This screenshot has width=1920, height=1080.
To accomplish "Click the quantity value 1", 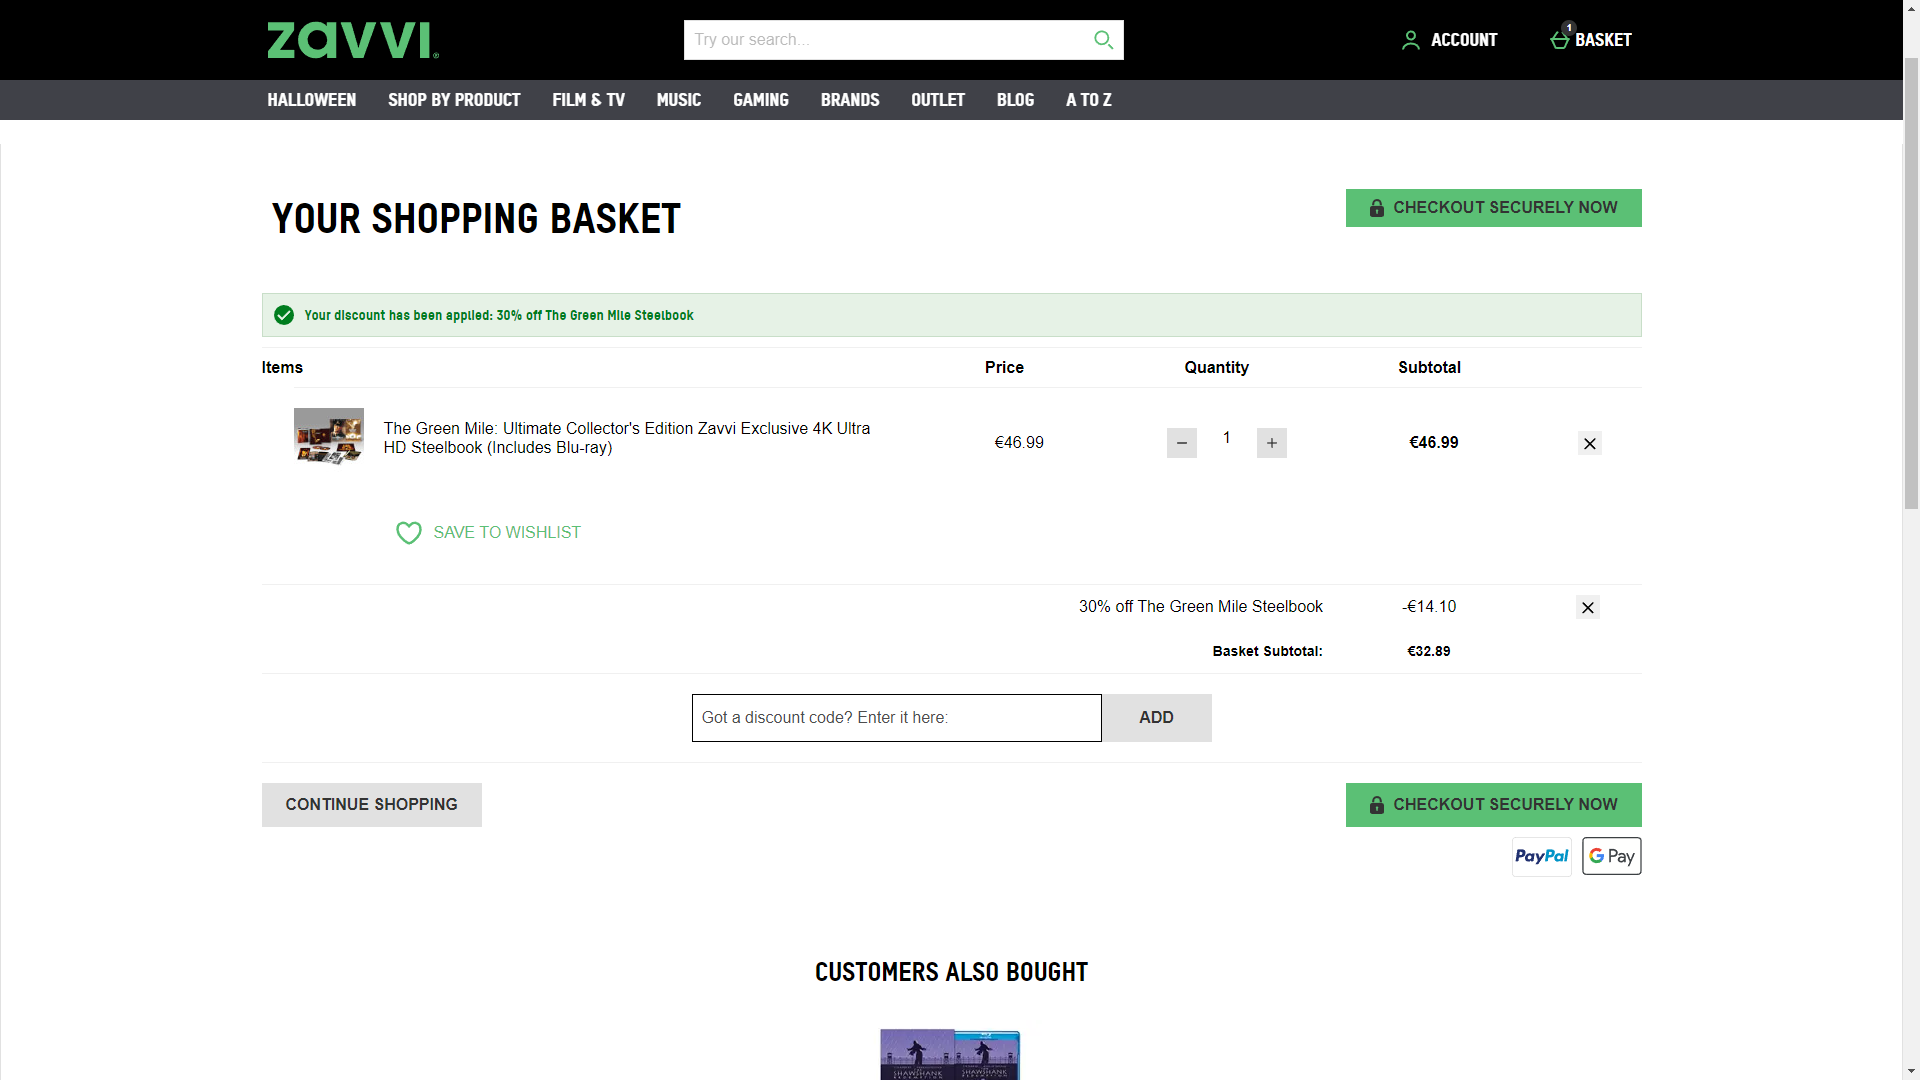I will pyautogui.click(x=1226, y=438).
